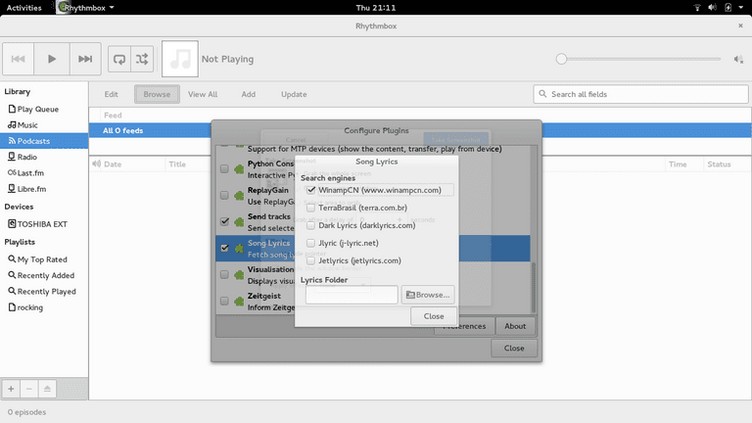
Task: Click the album art placeholder
Action: click(180, 59)
